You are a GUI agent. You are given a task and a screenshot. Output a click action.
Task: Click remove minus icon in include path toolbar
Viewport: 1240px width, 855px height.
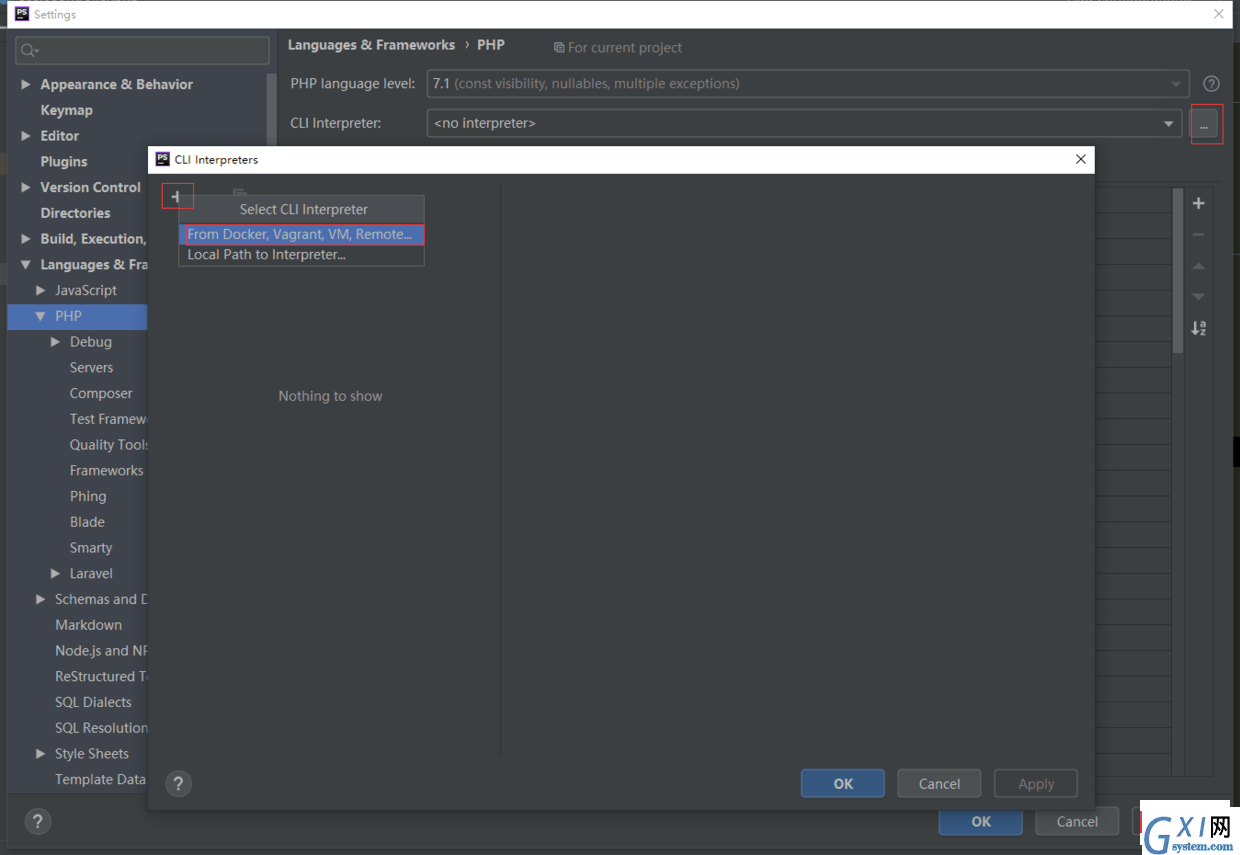pyautogui.click(x=1199, y=235)
